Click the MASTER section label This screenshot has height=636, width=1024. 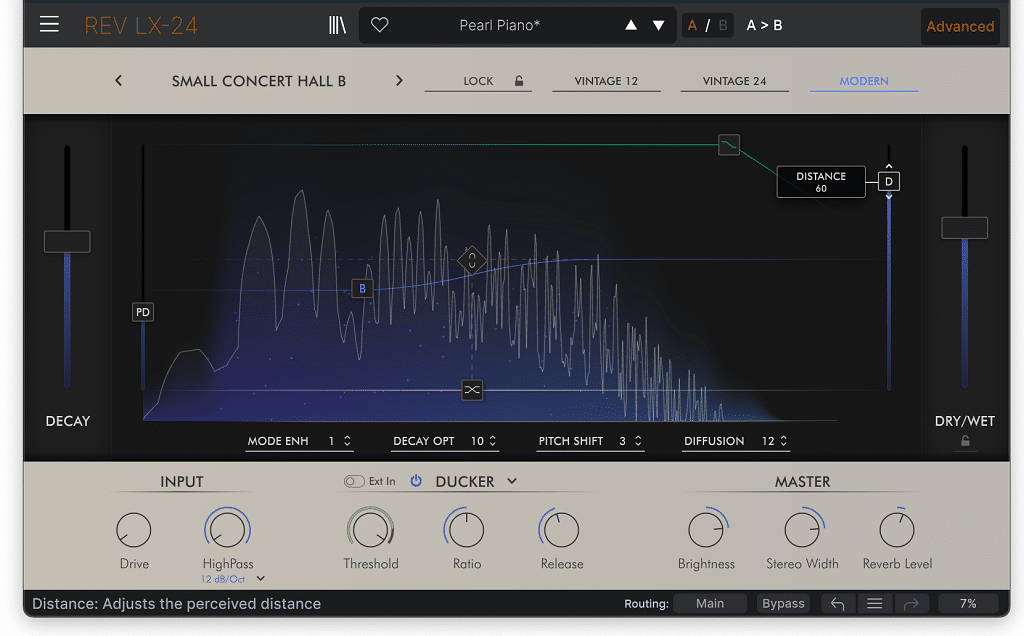pyautogui.click(x=802, y=481)
